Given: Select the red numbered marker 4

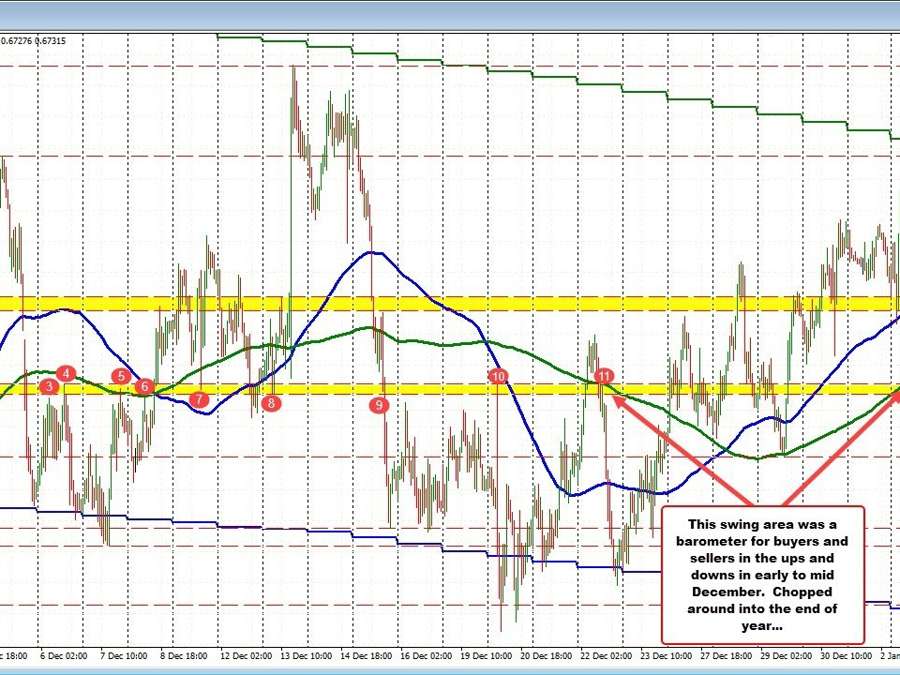Looking at the screenshot, I should [66, 374].
